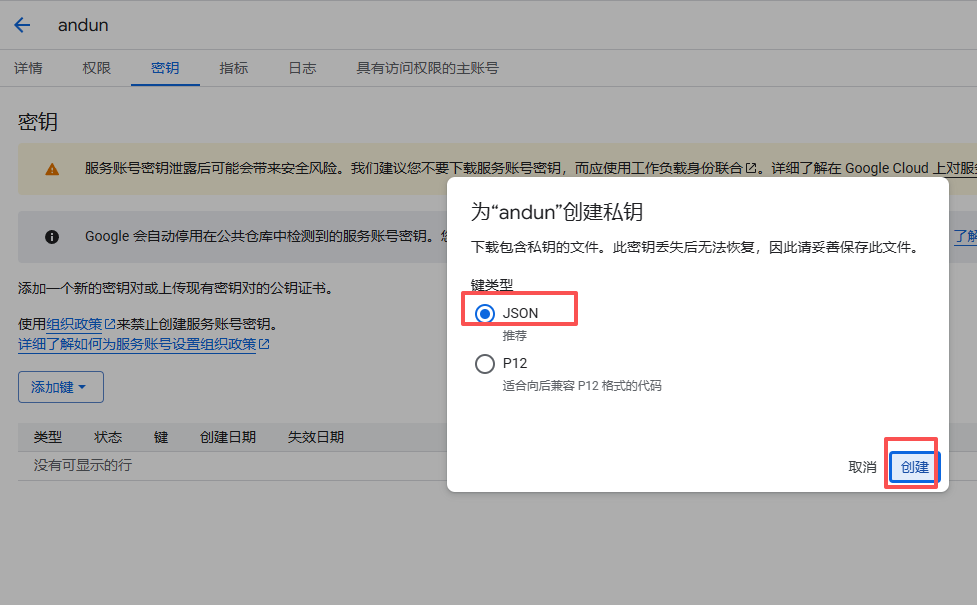Click the black info circle icon
977x605 pixels.
pos(52,237)
